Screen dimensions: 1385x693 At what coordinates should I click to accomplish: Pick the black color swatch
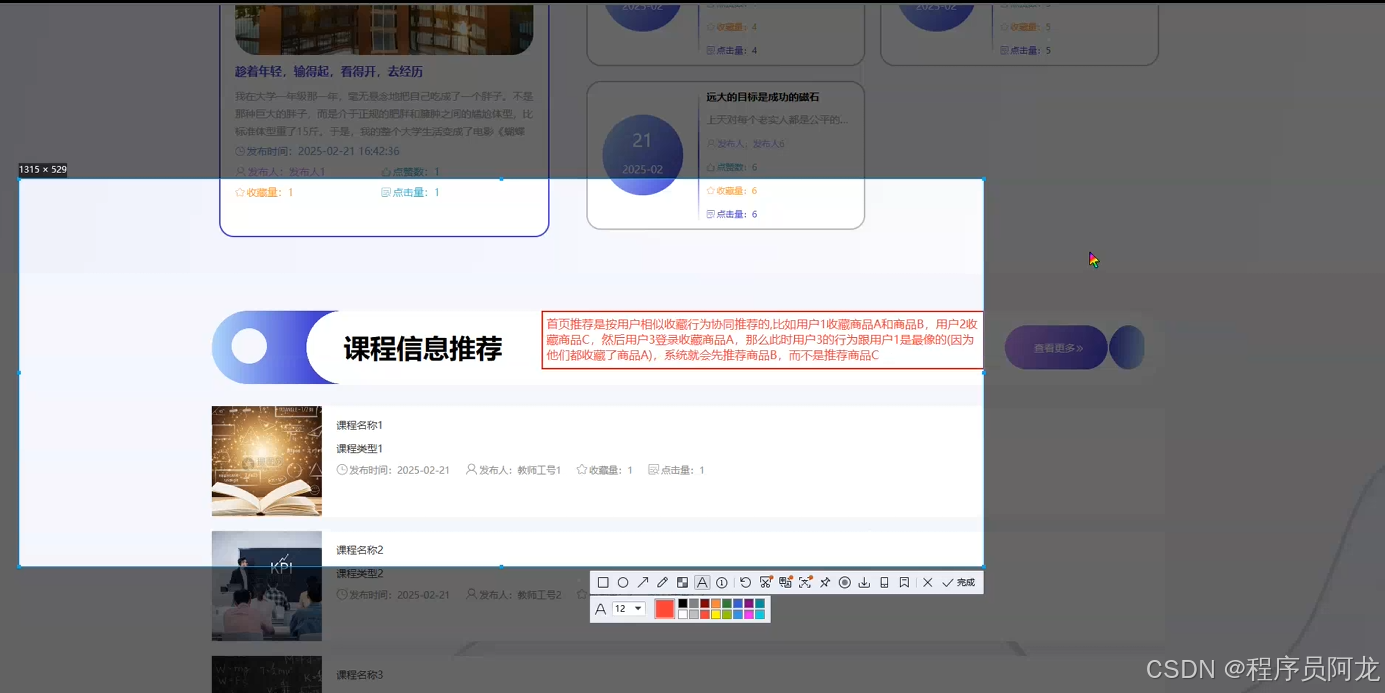click(x=683, y=603)
